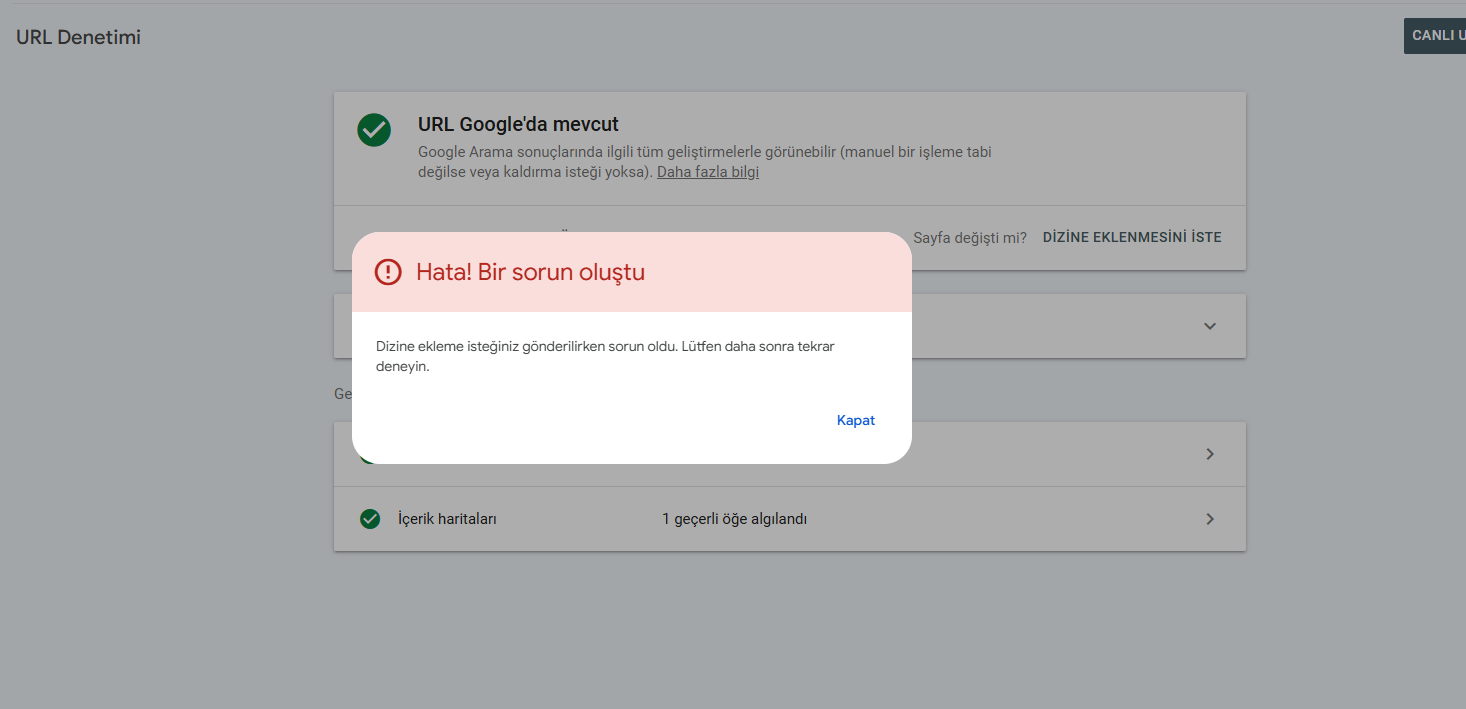Select the 1 geçerli öğe algılandı status text
Image resolution: width=1466 pixels, height=709 pixels.
point(734,519)
